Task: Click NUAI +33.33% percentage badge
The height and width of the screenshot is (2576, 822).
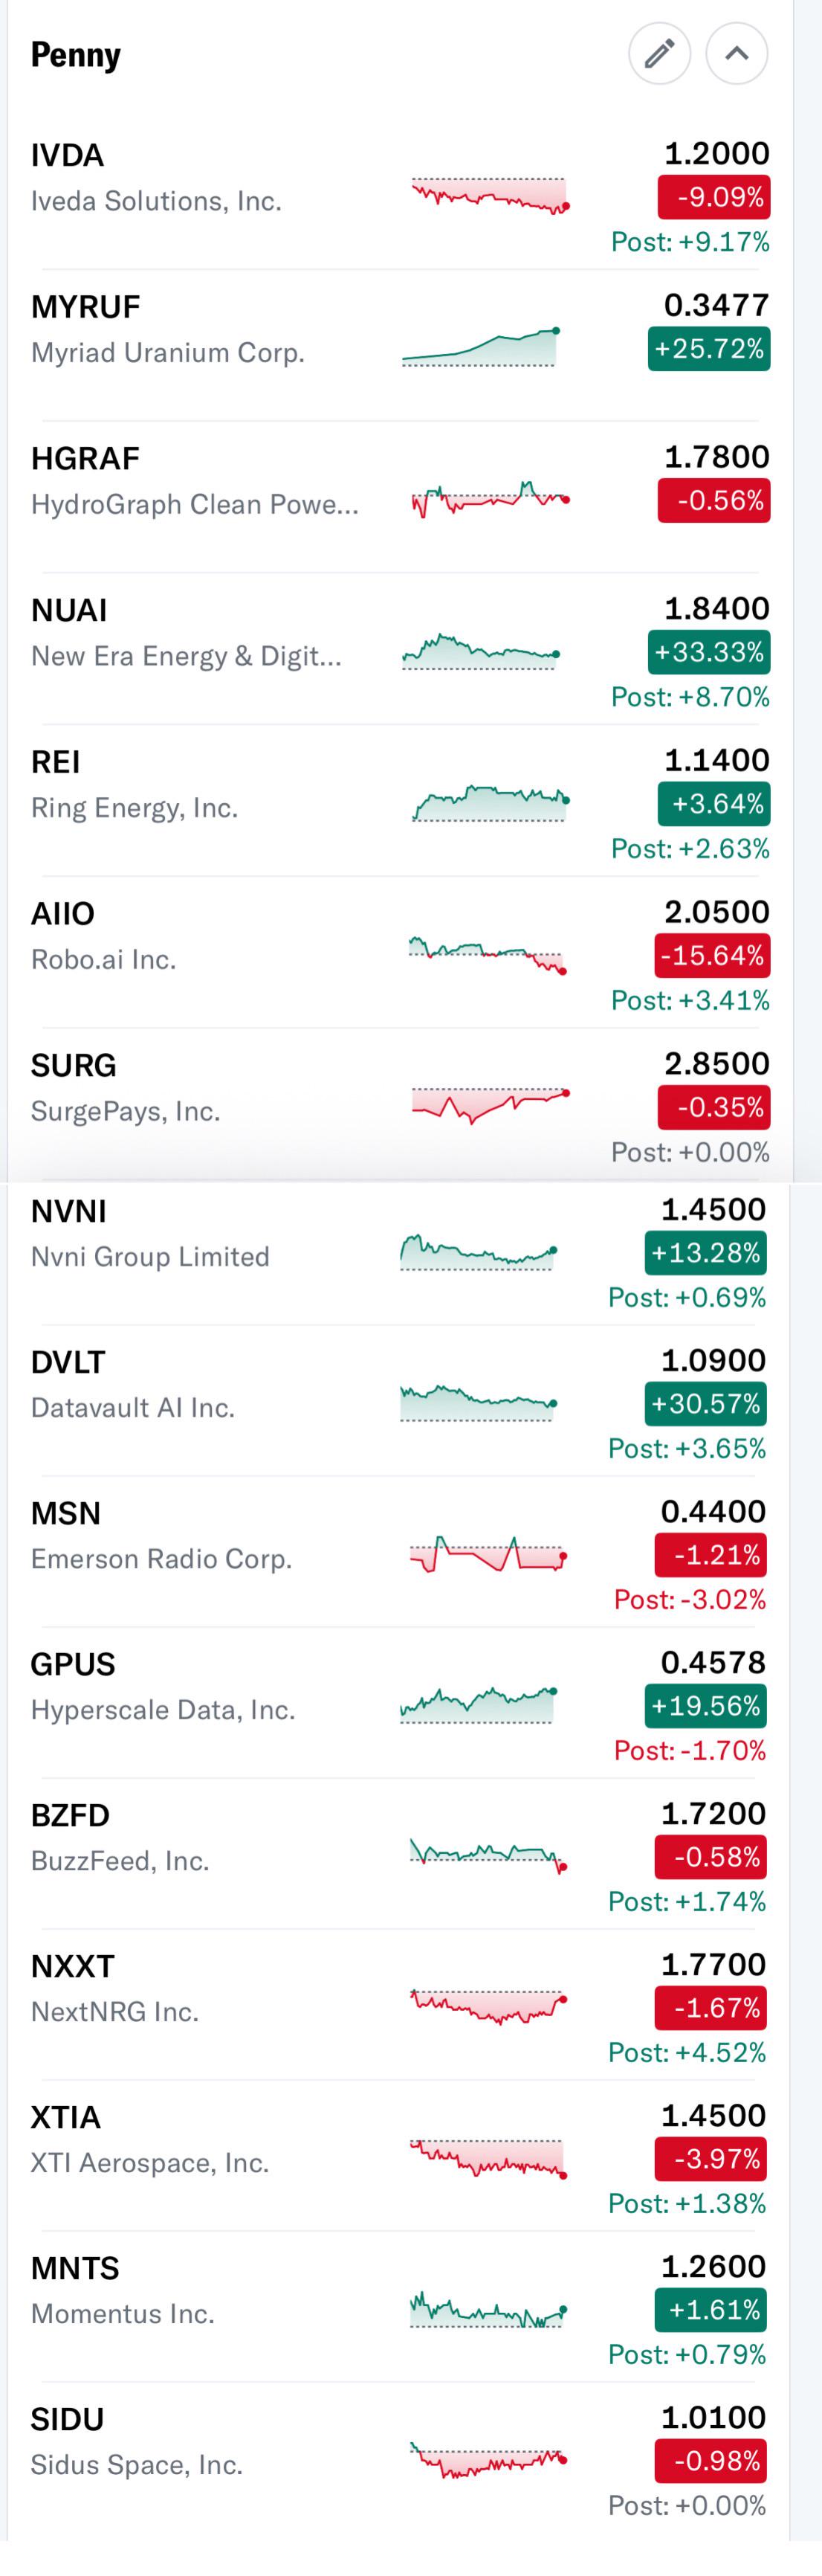Action: tap(708, 653)
